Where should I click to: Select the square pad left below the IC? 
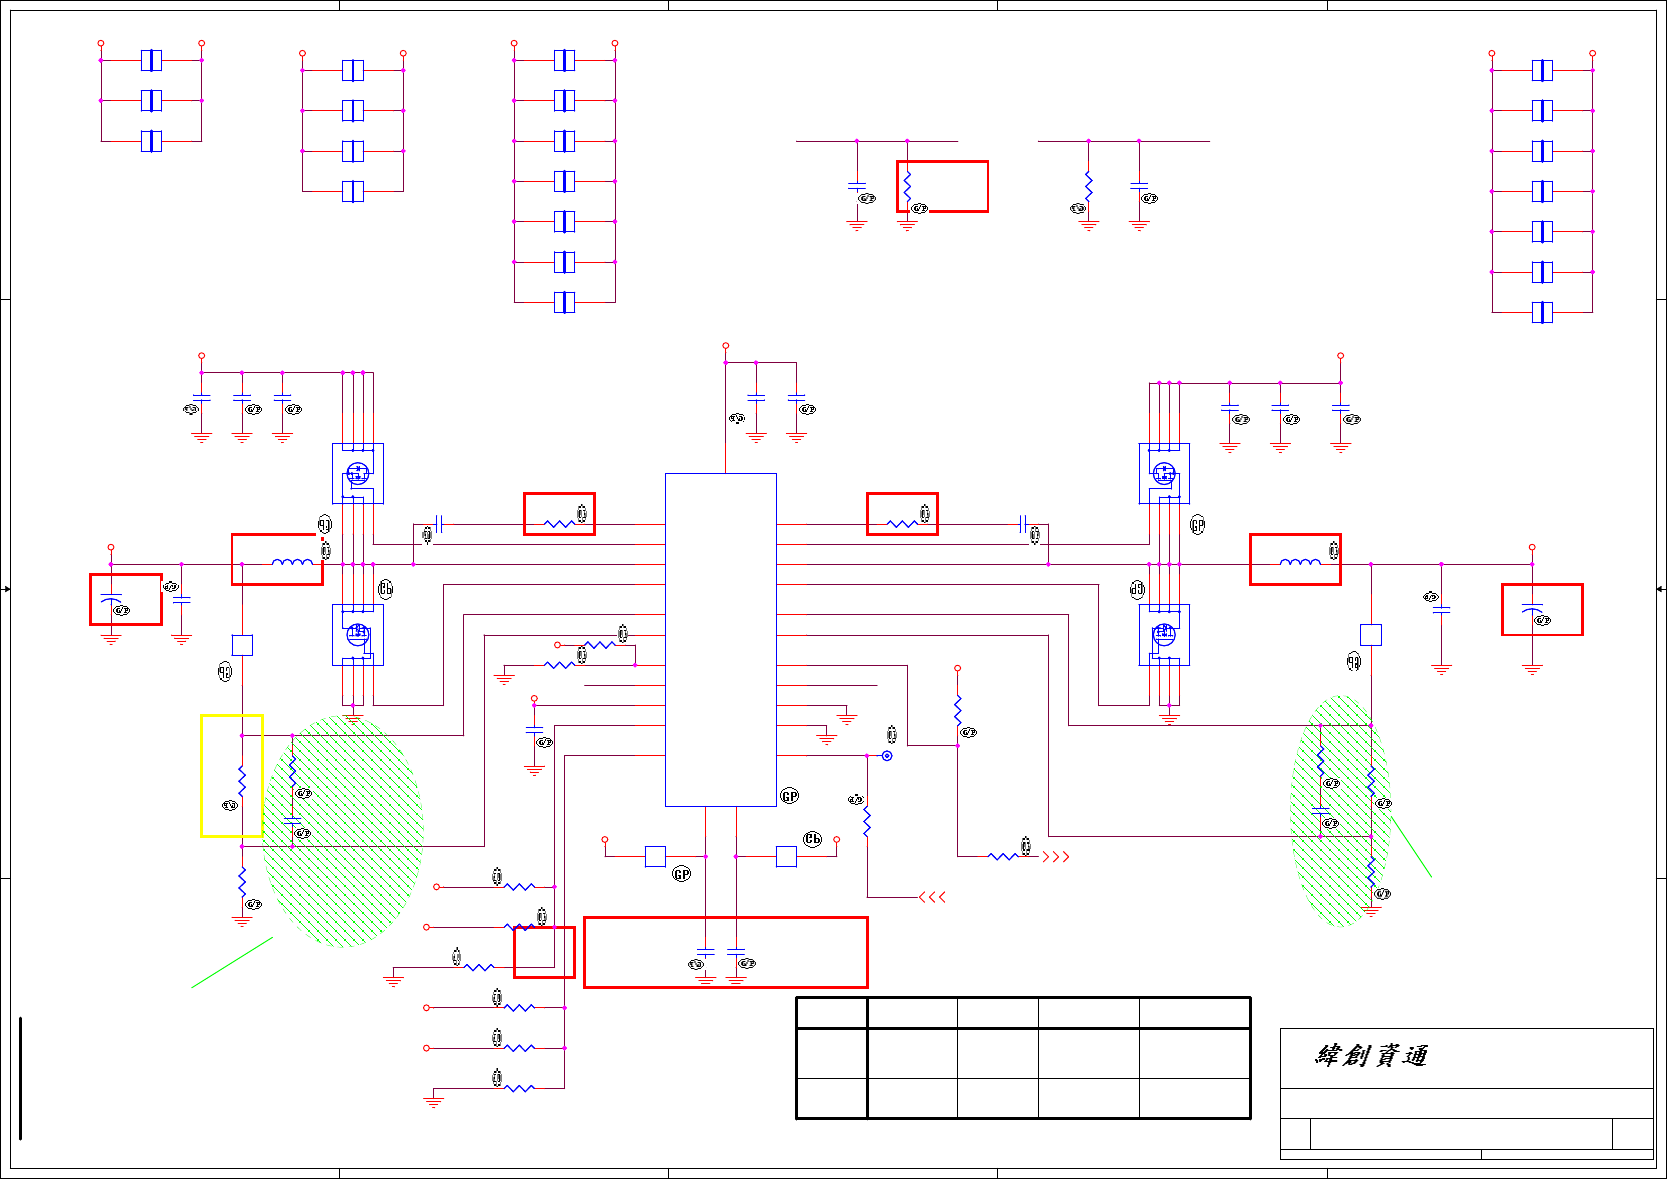click(x=655, y=857)
